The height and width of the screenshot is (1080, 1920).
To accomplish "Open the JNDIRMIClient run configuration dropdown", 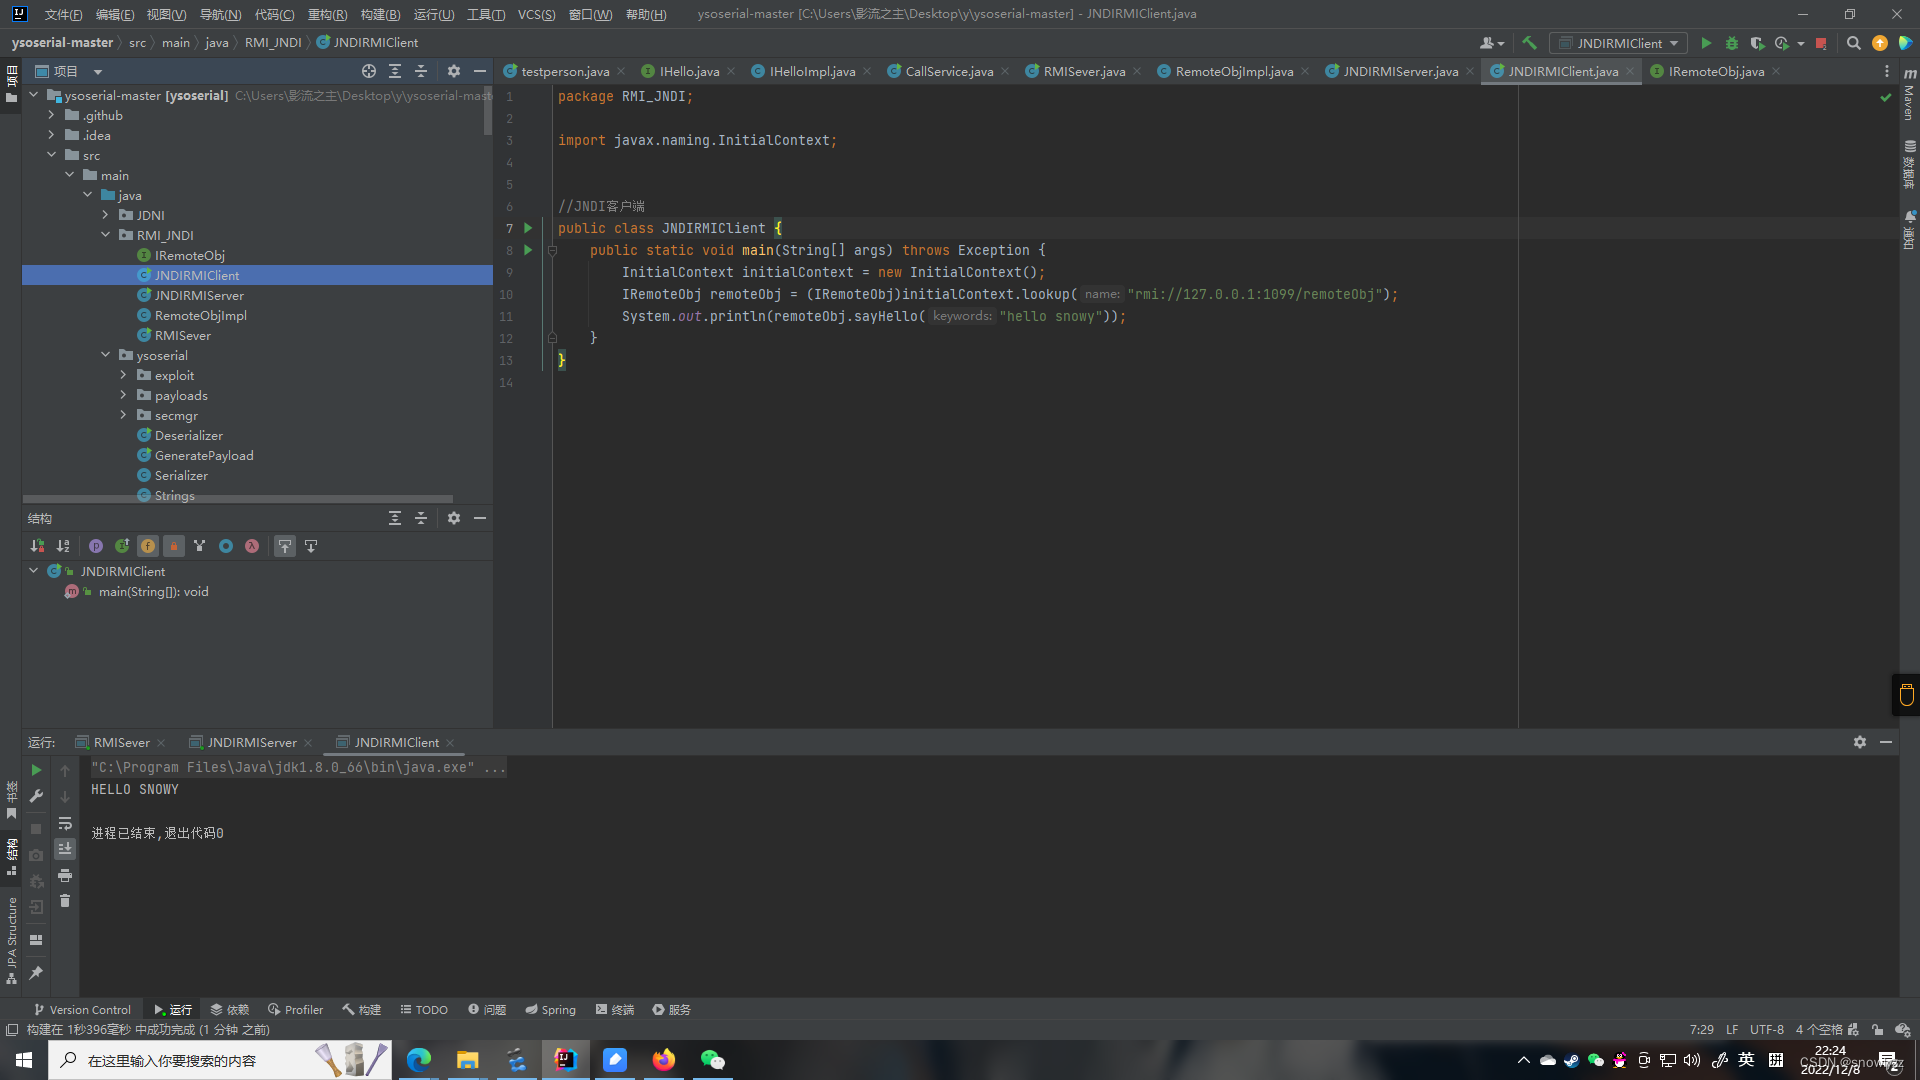I will point(1618,43).
